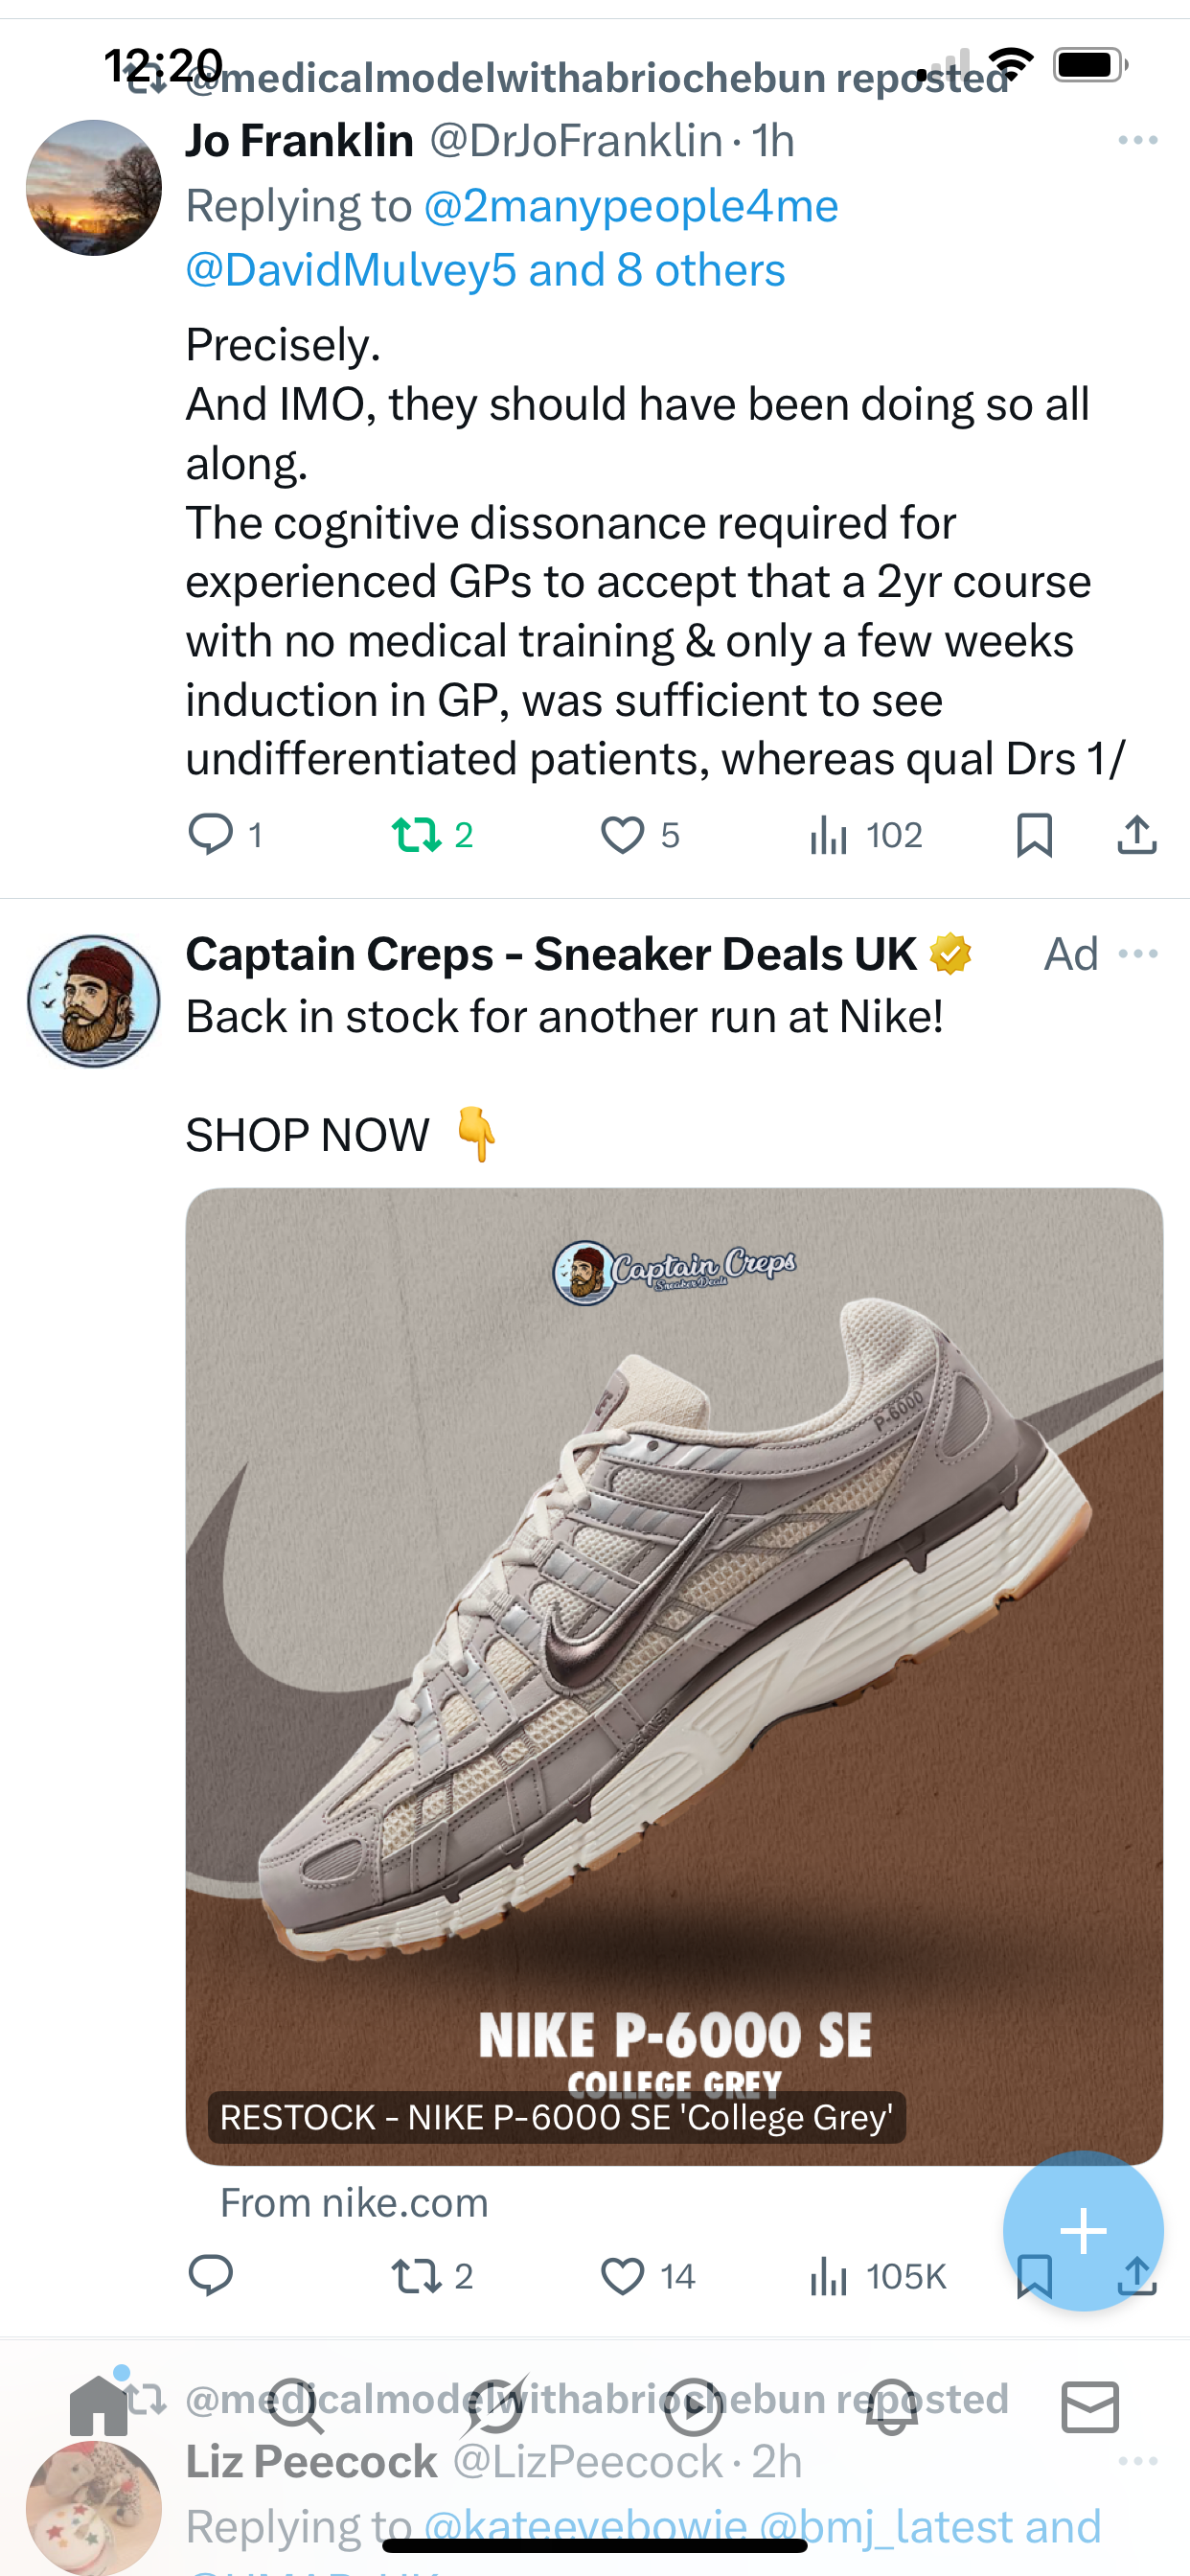This screenshot has height=2576, width=1190.
Task: Like the Captain Creps sneaker ad
Action: click(x=622, y=2275)
